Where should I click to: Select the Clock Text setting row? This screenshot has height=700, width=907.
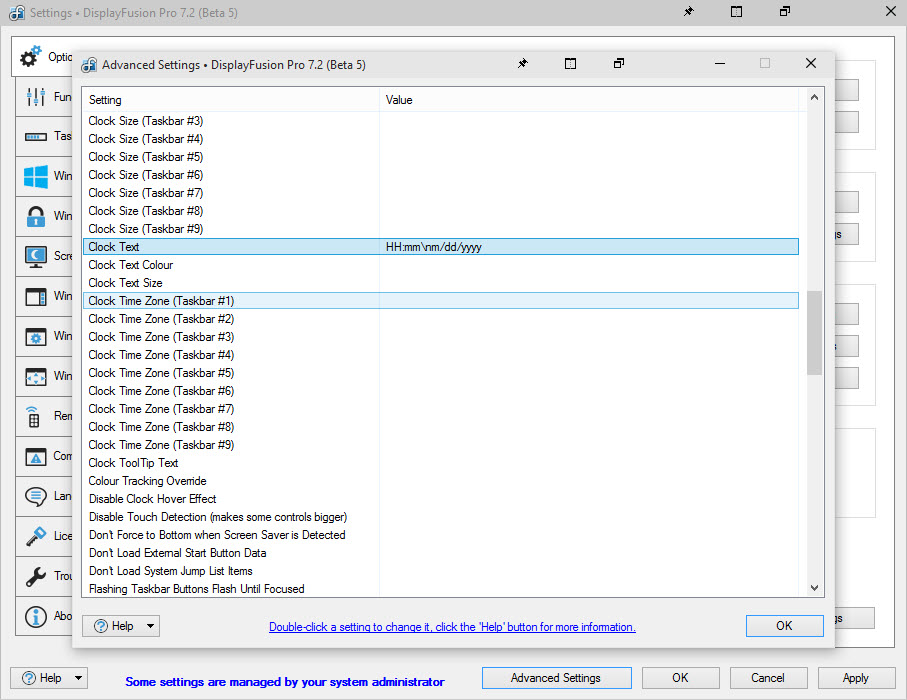click(x=230, y=247)
